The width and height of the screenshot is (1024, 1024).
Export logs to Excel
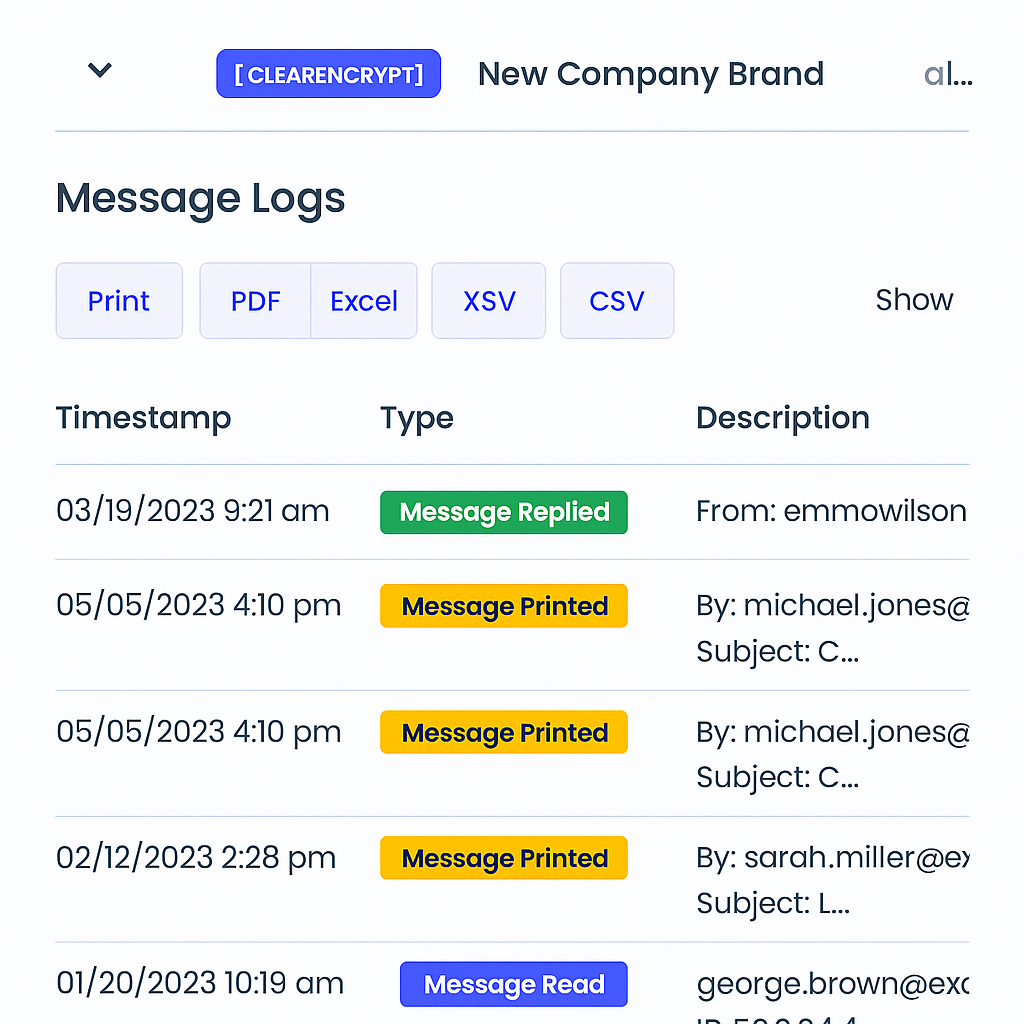(364, 300)
